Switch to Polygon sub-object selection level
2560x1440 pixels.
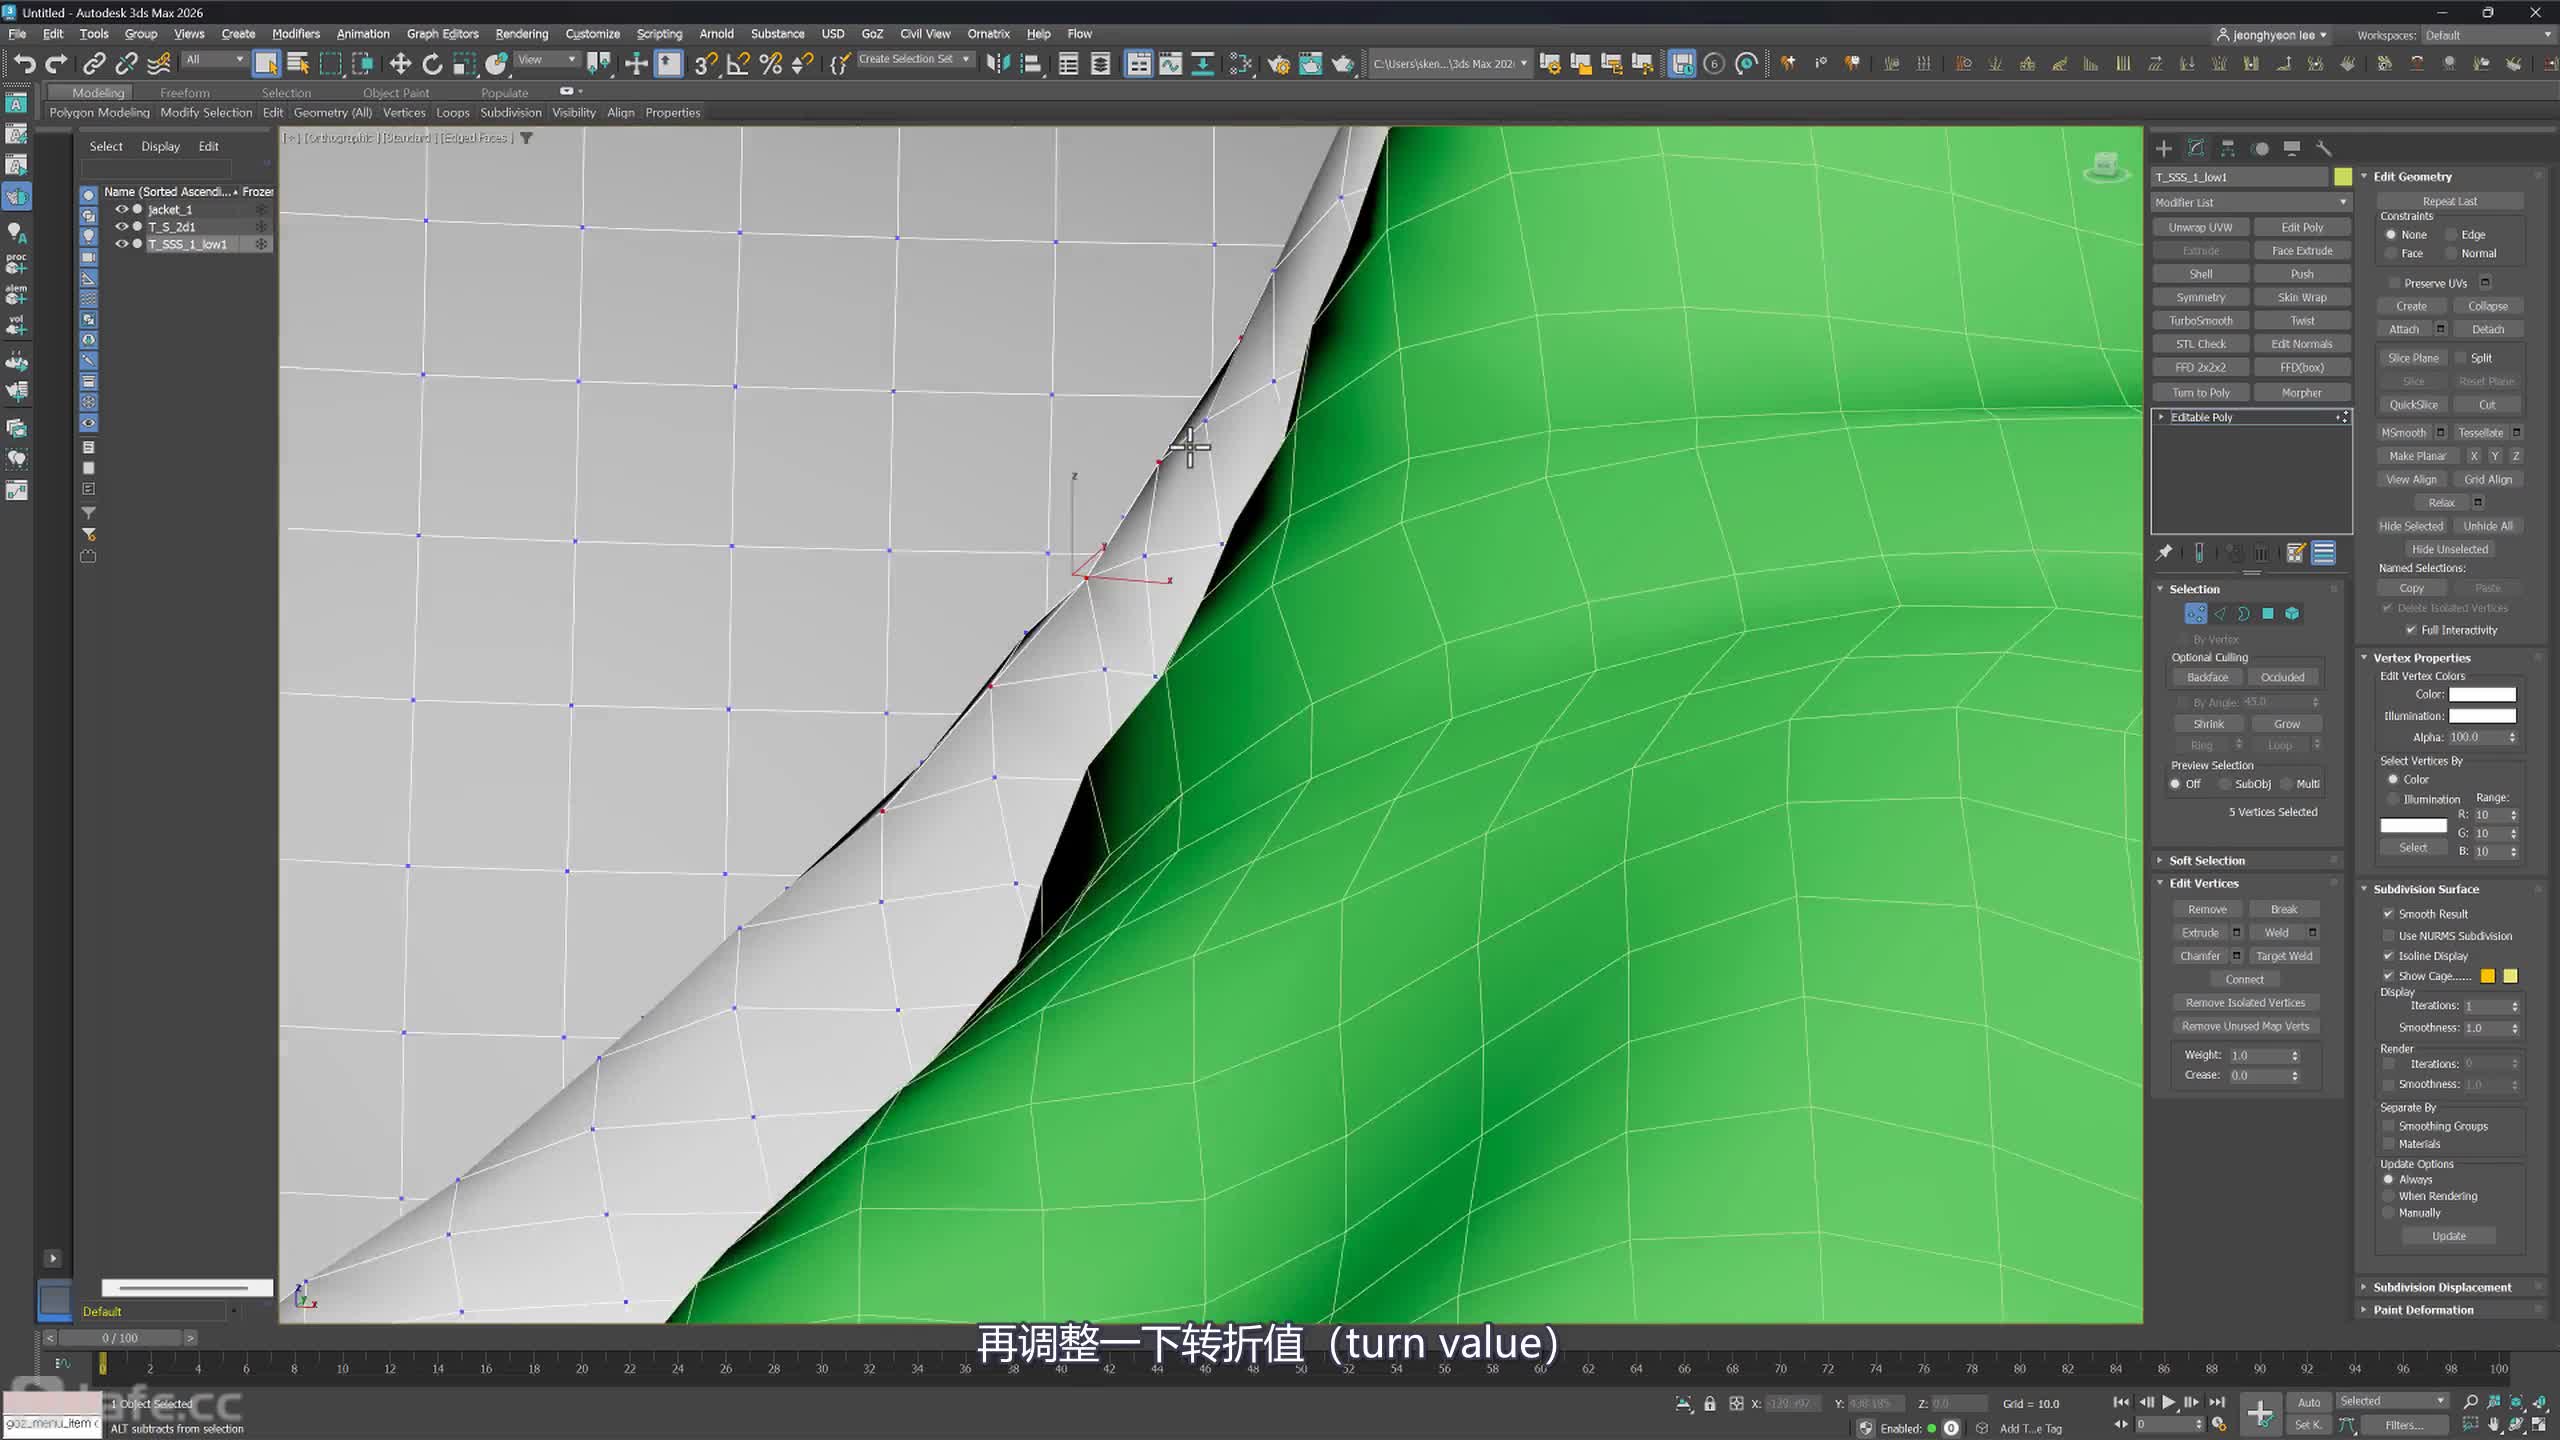(x=2268, y=614)
